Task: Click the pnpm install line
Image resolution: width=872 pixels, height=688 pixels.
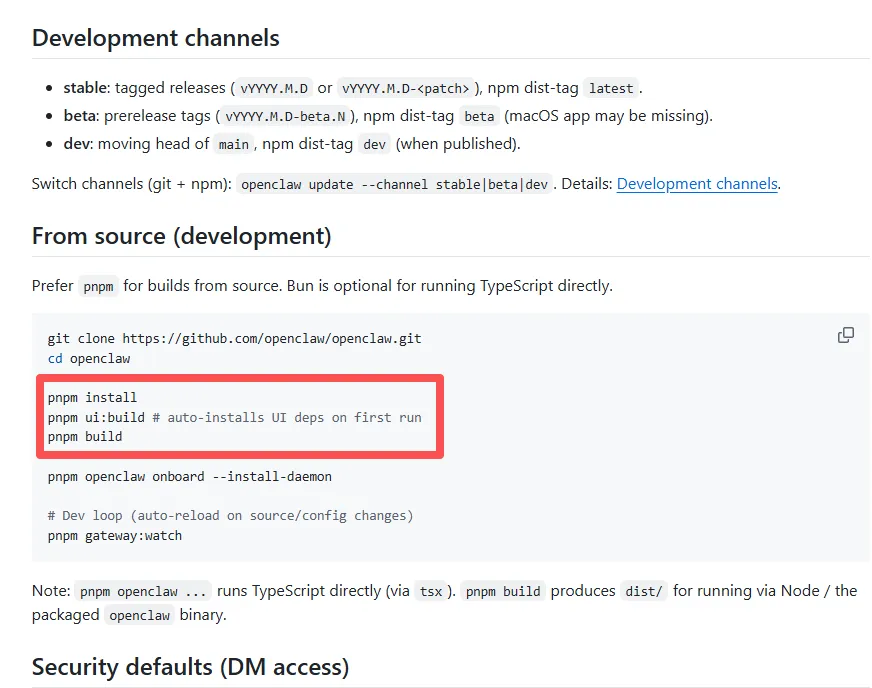Action: coord(92,397)
